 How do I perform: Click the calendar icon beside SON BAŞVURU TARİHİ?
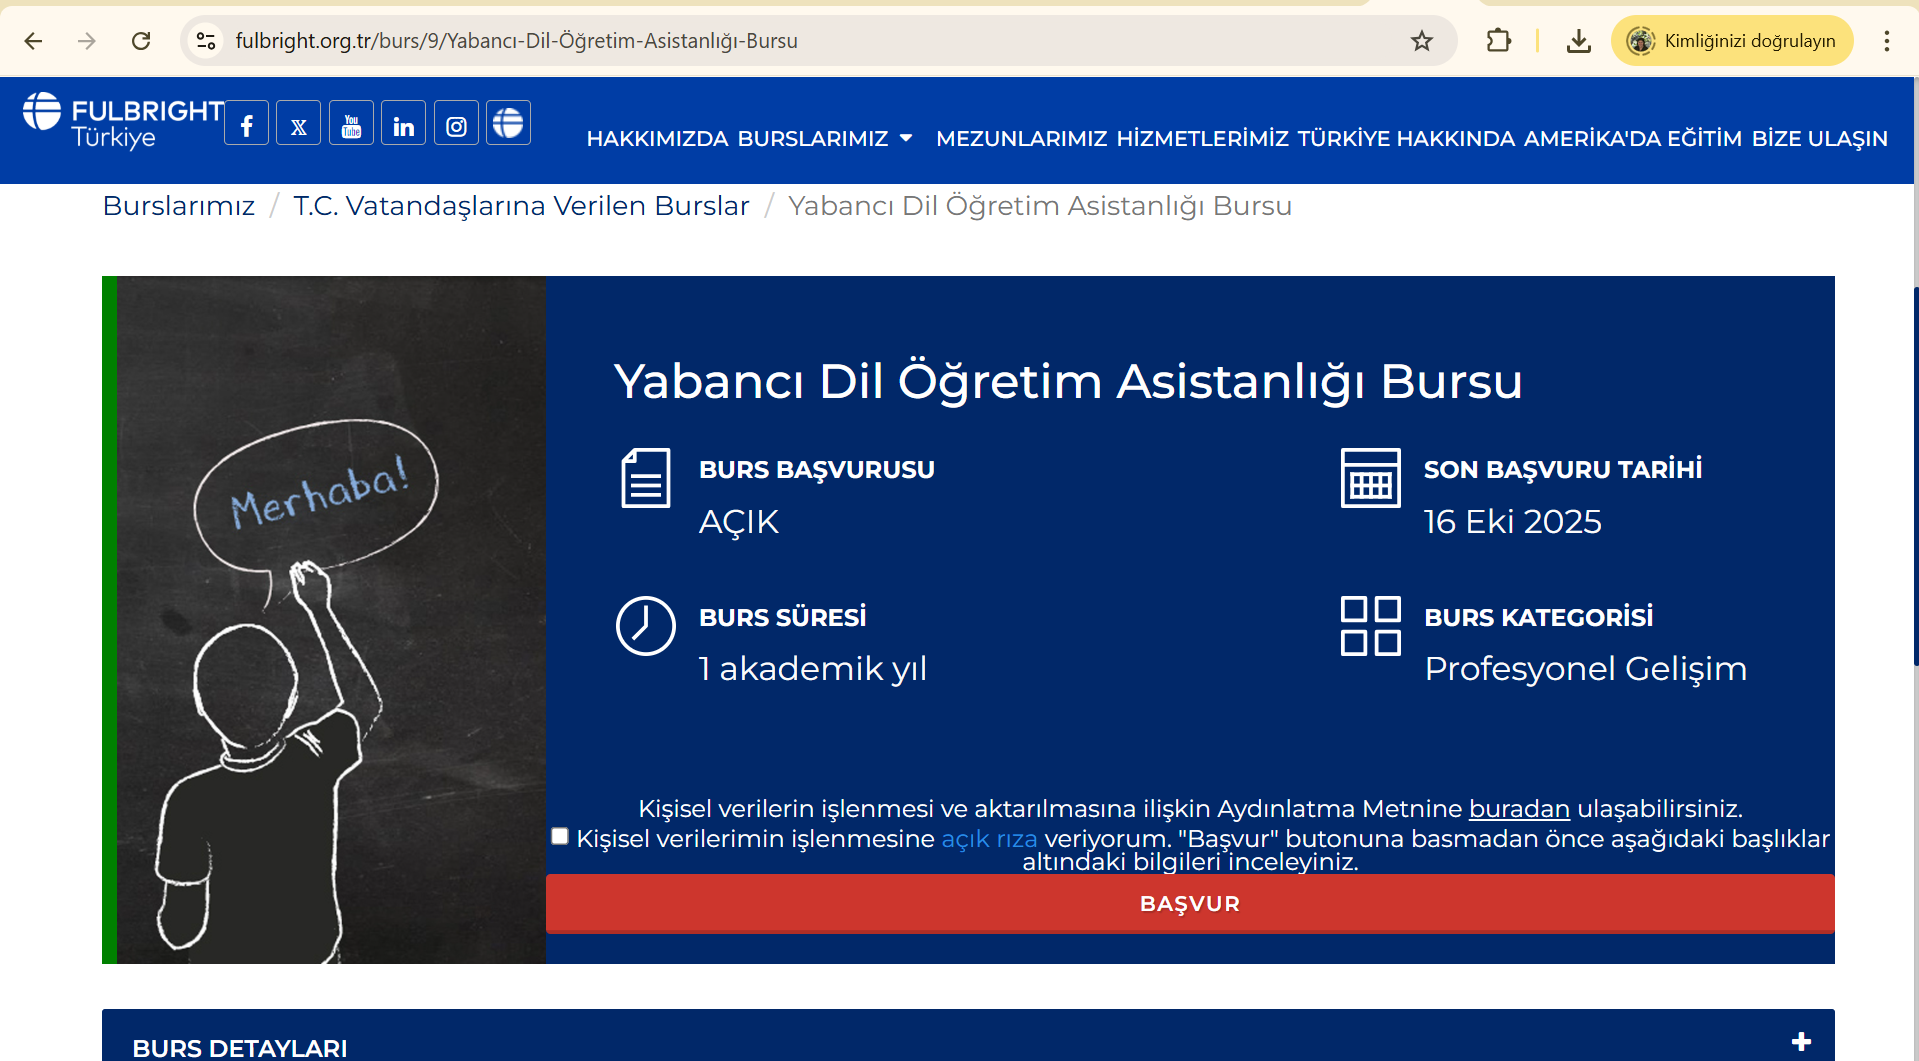1370,478
